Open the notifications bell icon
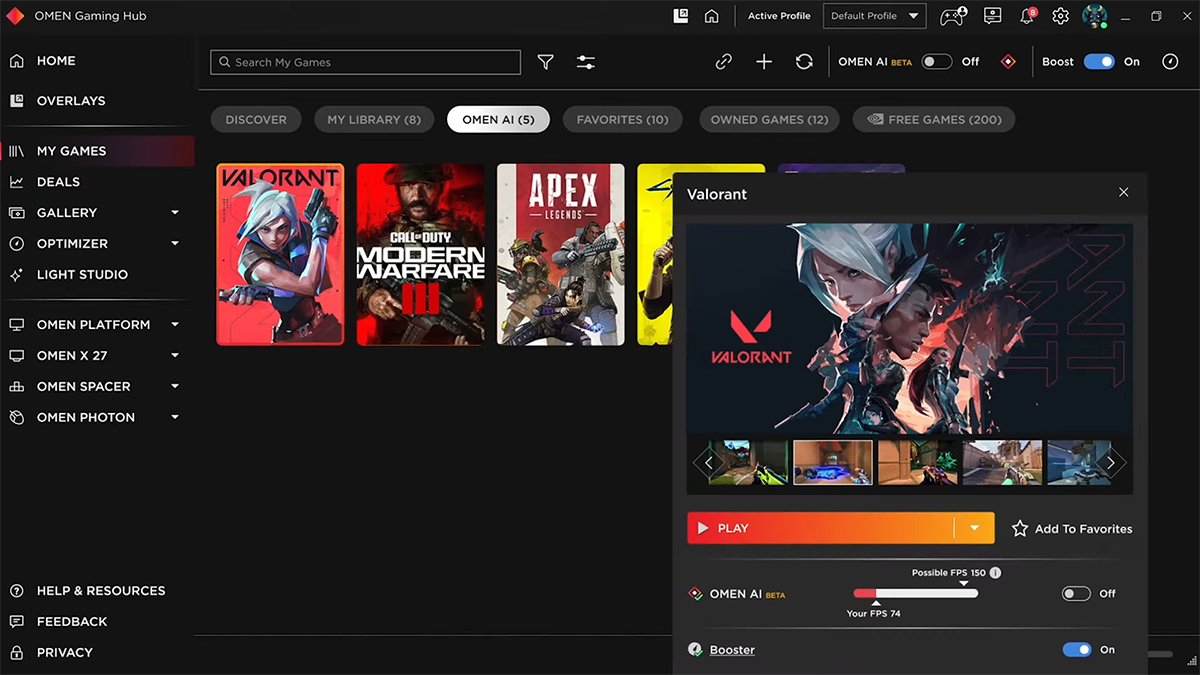This screenshot has height=675, width=1200. pyautogui.click(x=1027, y=16)
